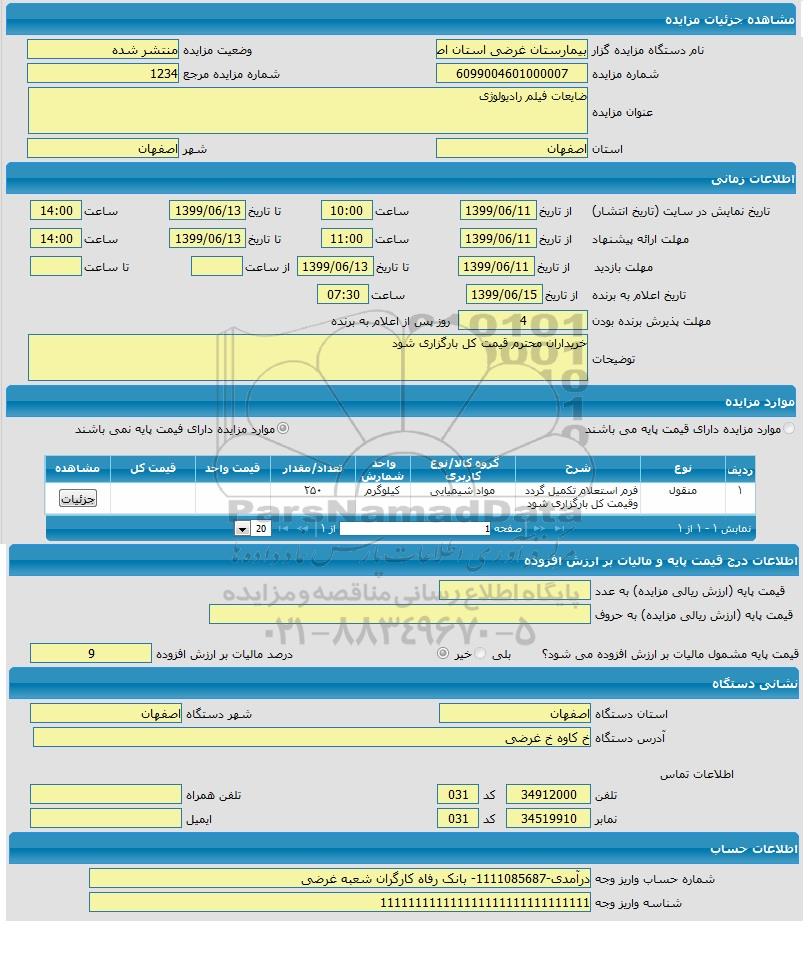Click the 'گروه کالا/نوع کاربری' column header
808x956 pixels.
[x=463, y=469]
